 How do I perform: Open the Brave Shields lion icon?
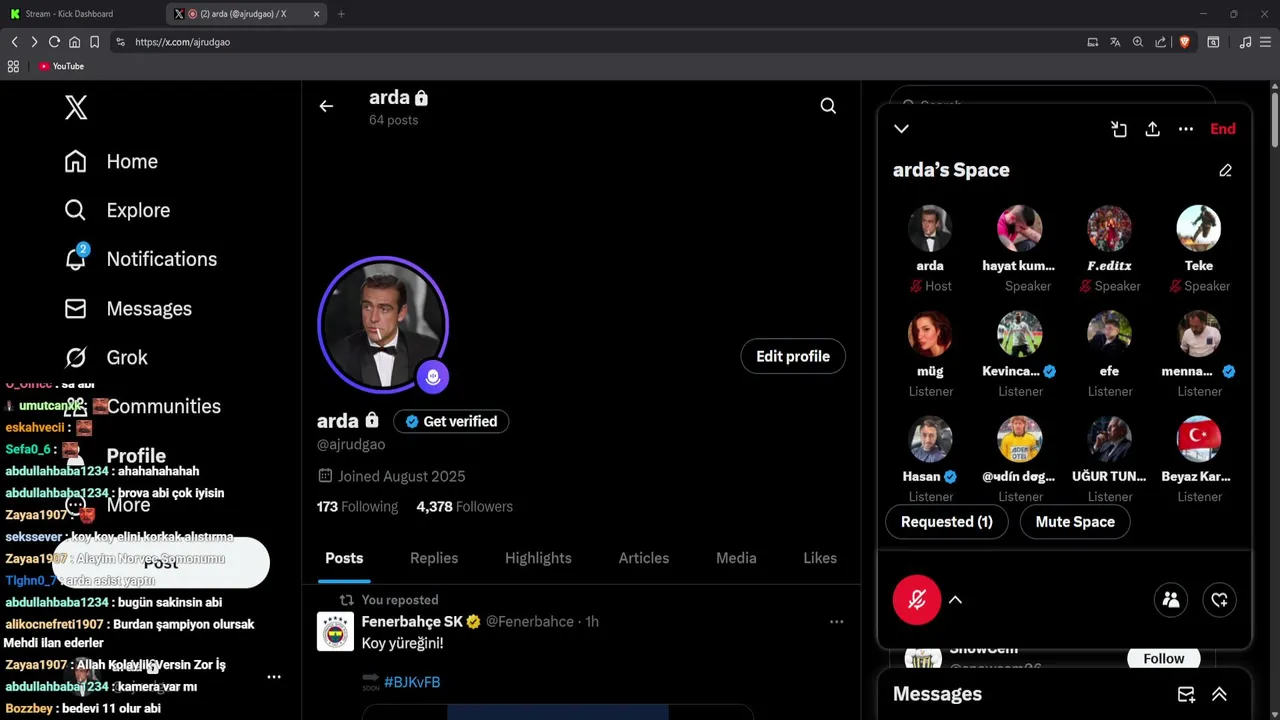click(x=1184, y=42)
